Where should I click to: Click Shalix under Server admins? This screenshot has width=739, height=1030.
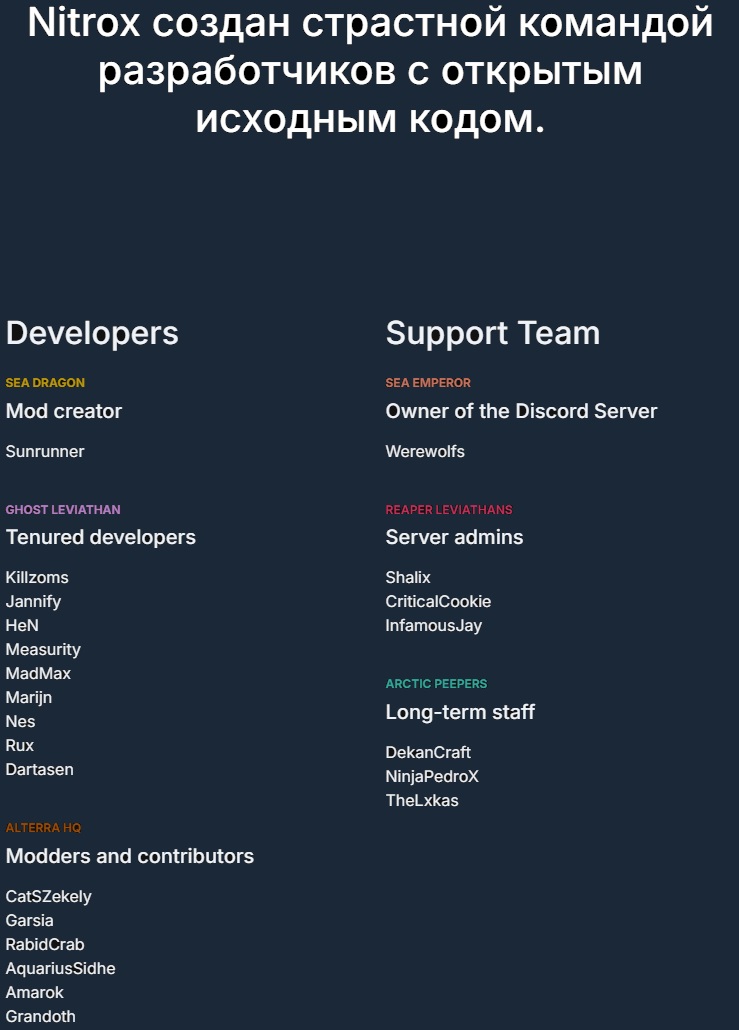tap(408, 577)
